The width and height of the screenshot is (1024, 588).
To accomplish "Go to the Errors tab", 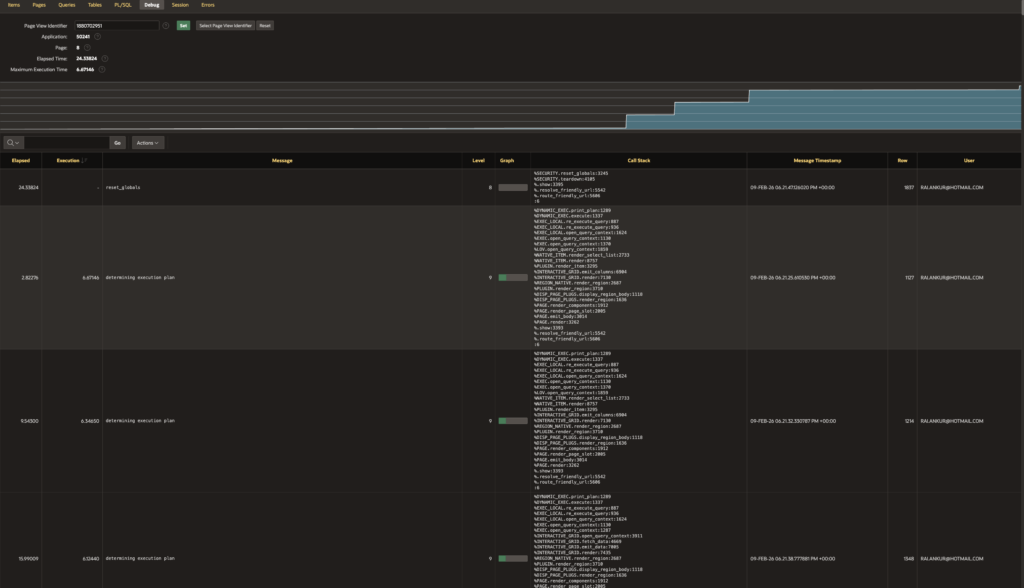I will pyautogui.click(x=207, y=5).
